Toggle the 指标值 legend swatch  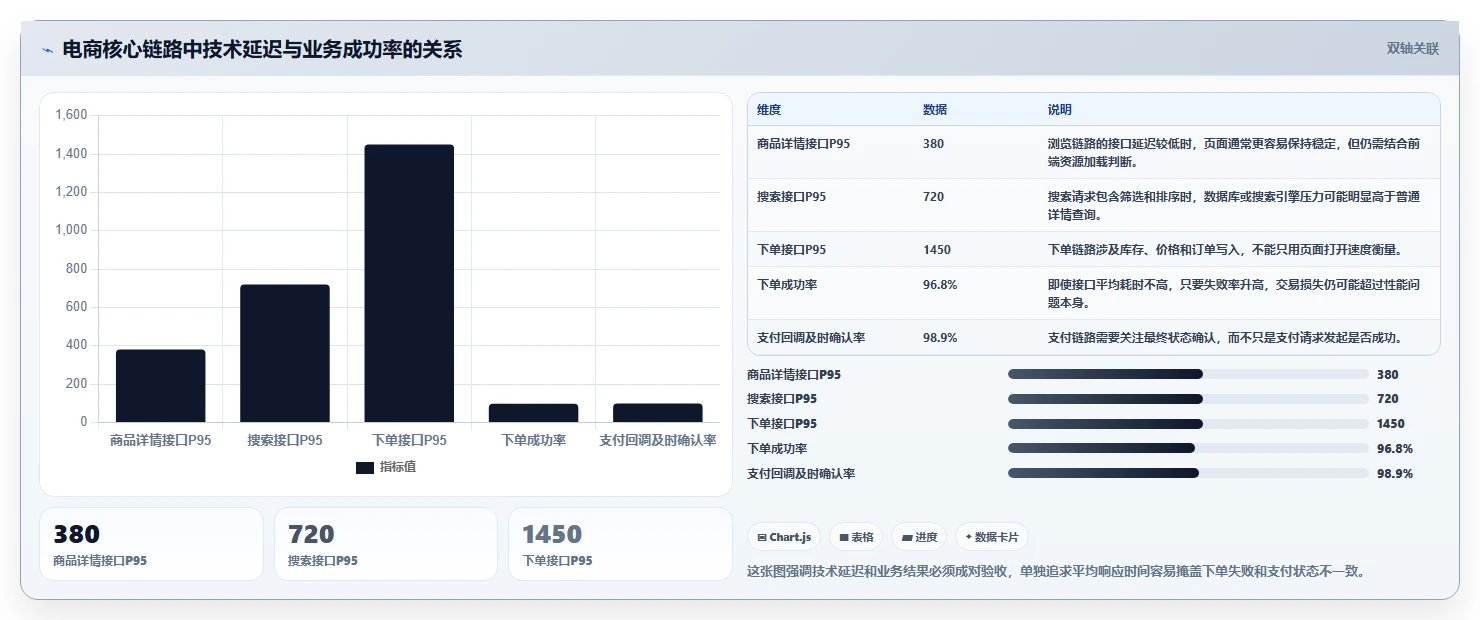[x=365, y=467]
